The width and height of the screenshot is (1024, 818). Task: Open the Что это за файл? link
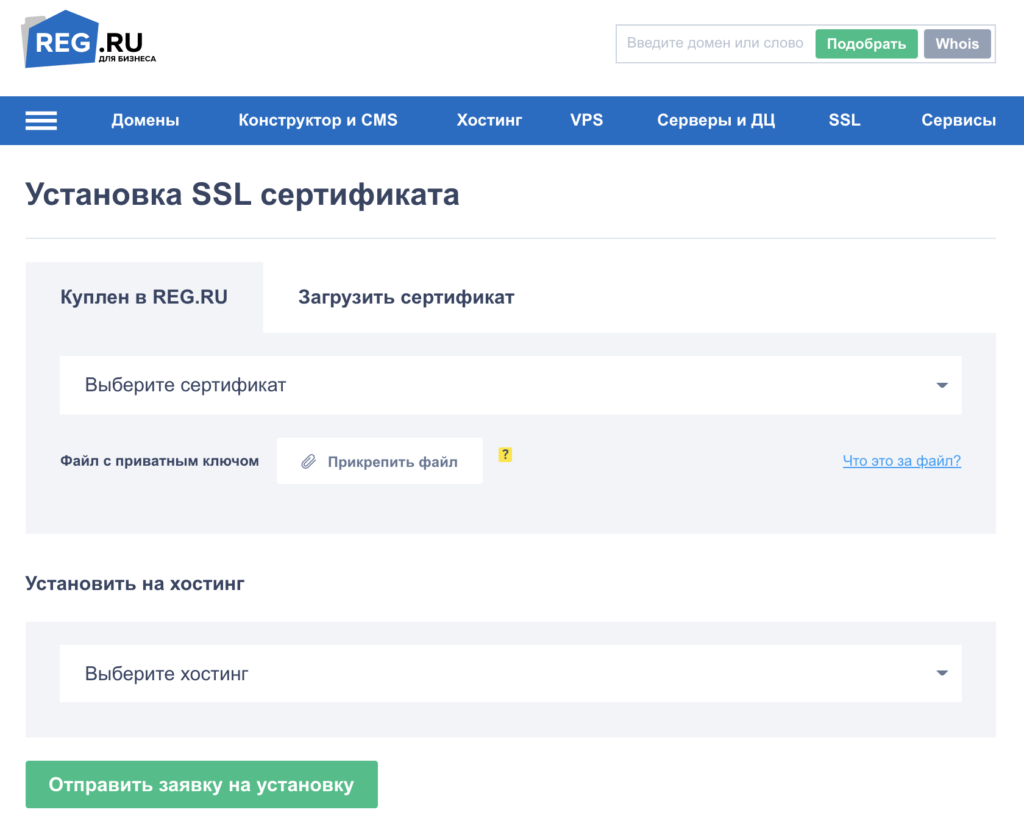click(901, 461)
